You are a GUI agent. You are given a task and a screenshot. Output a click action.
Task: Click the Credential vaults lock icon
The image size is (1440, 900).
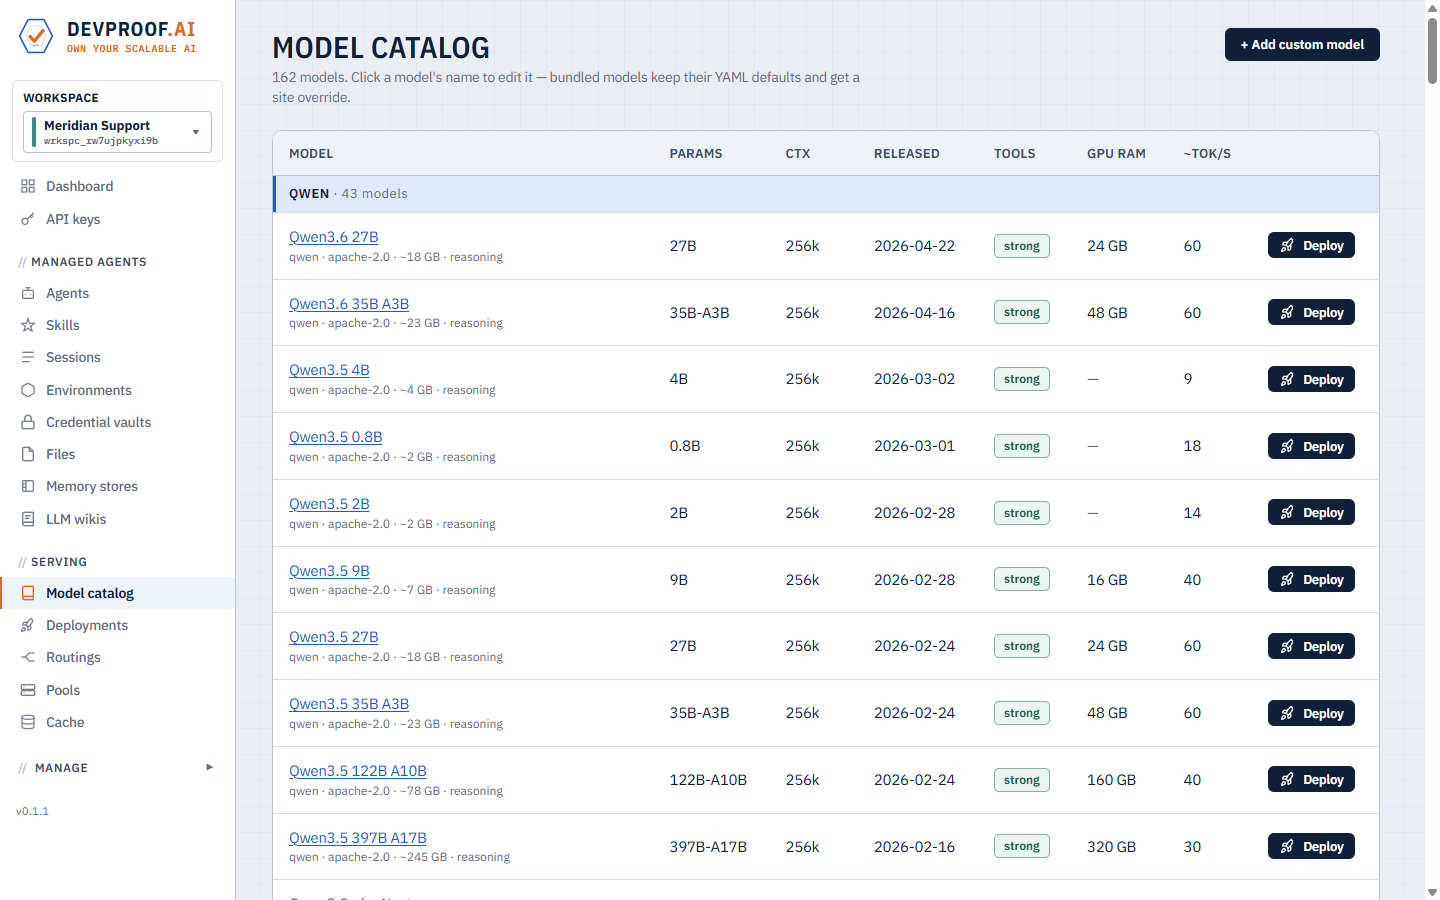coord(28,422)
